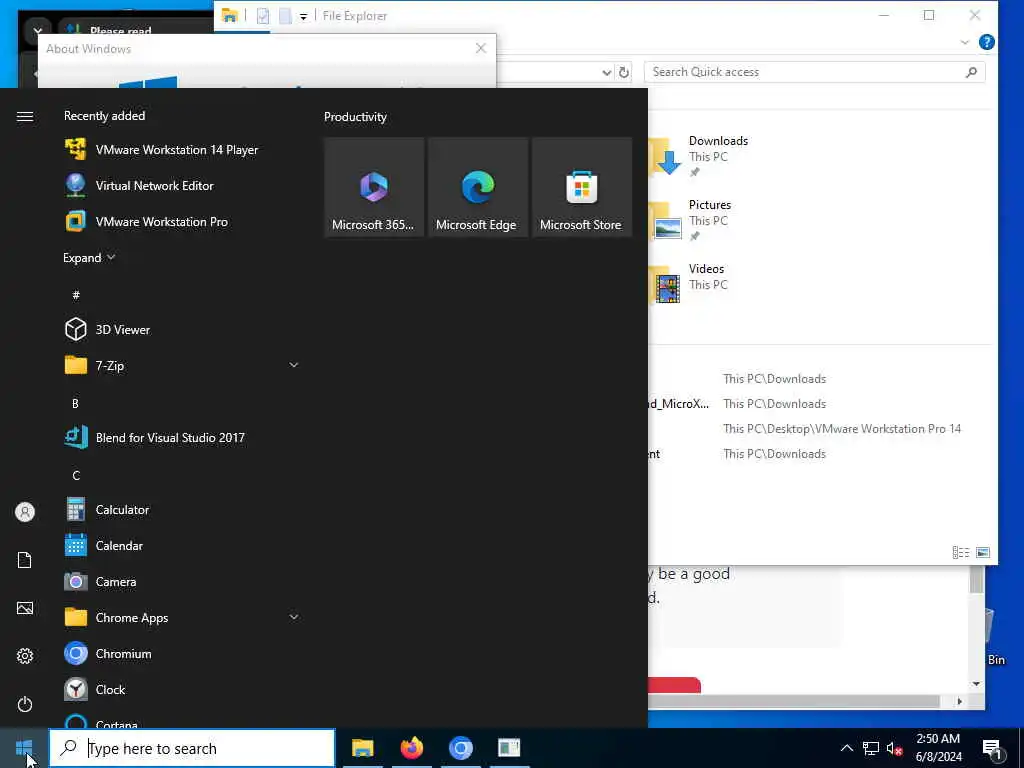Toggle the Start menu hamburger button
This screenshot has height=768, width=1024.
click(x=25, y=116)
